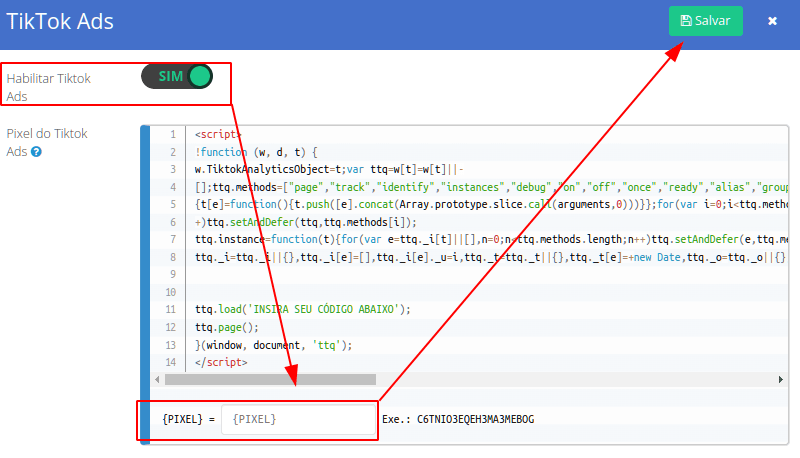Image resolution: width=800 pixels, height=458 pixels.
Task: Click line number 11 in the gutter
Action: tap(170, 309)
